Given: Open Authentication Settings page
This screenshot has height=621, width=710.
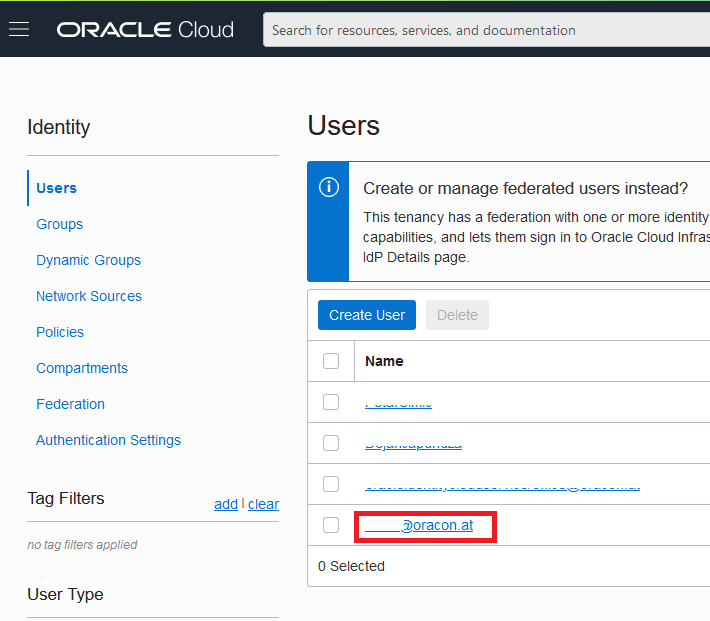Looking at the screenshot, I should (x=108, y=440).
